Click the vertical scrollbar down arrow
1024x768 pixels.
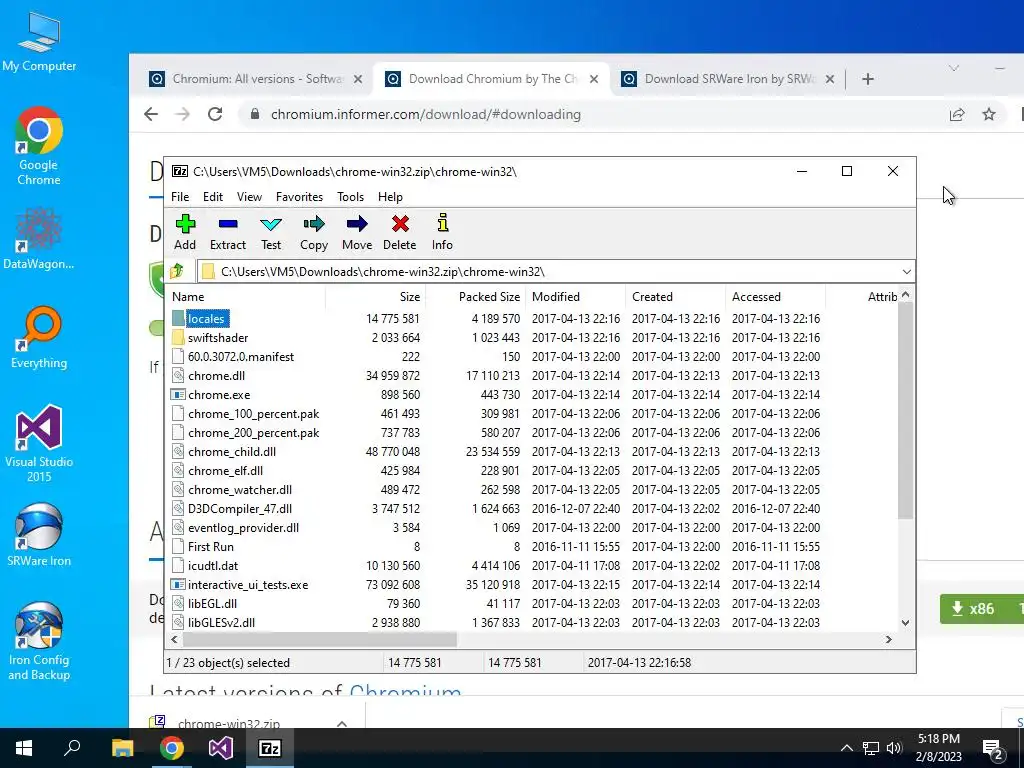905,623
